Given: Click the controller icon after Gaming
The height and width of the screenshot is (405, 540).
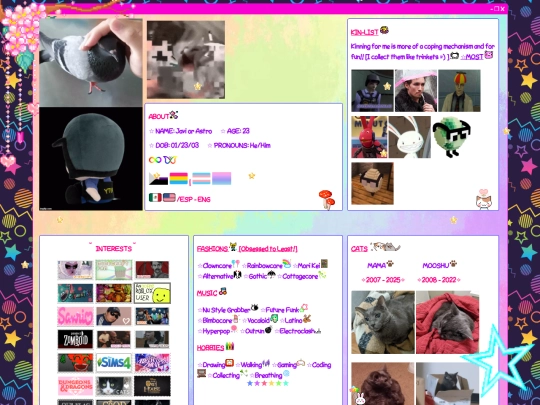Looking at the screenshot, I should click(301, 363).
